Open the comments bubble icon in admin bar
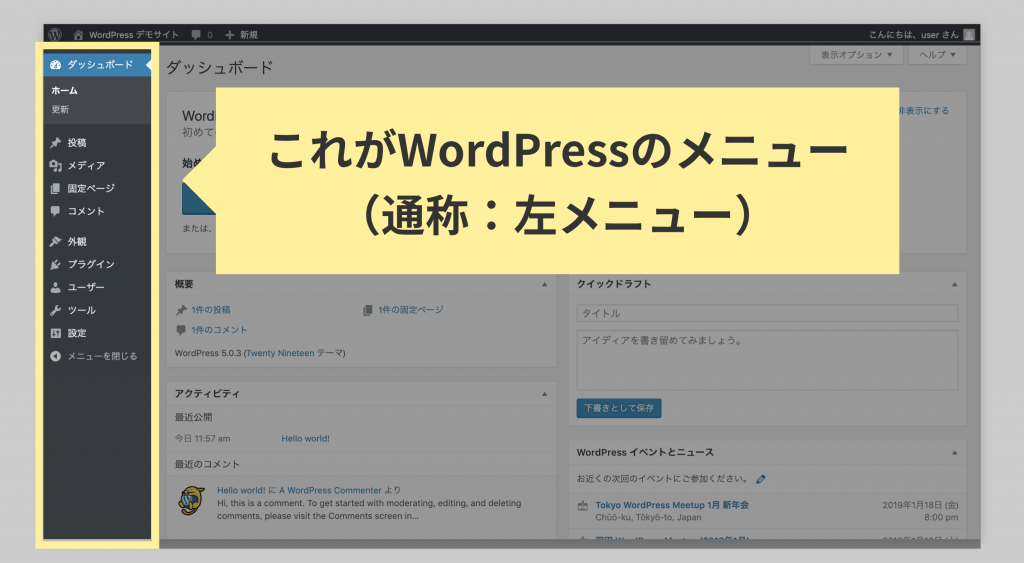Screen dimensions: 1024x563 click(x=196, y=35)
